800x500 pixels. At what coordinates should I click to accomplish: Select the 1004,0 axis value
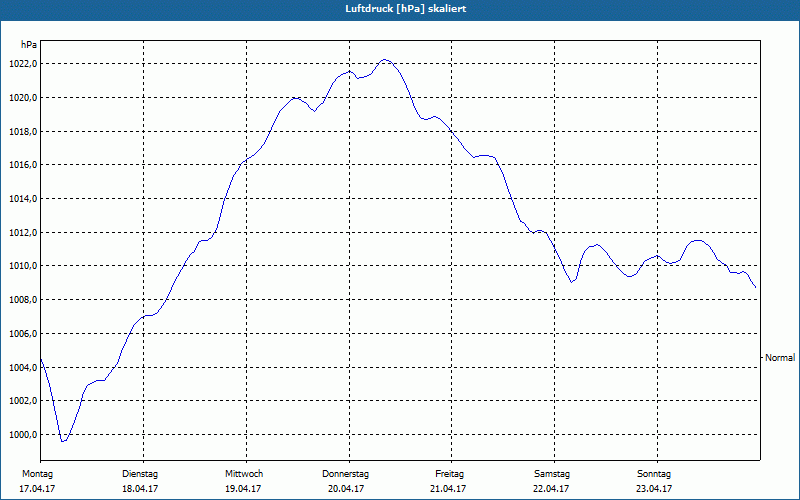tap(23, 367)
